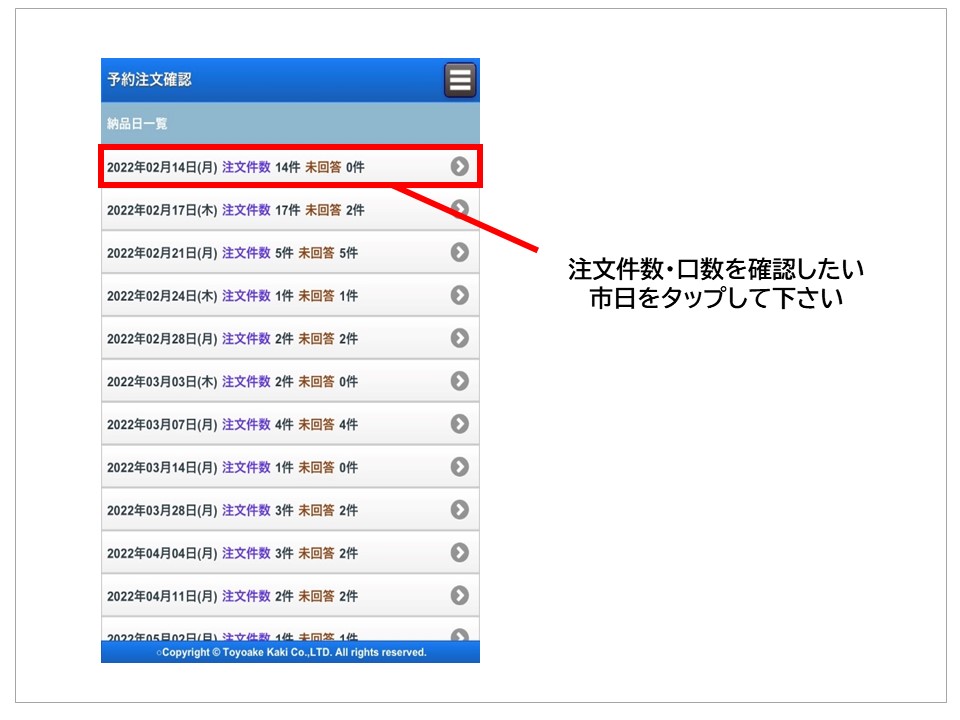Tap arrow icon for 2022年02月28日 row
960x720 pixels.
[x=459, y=338]
